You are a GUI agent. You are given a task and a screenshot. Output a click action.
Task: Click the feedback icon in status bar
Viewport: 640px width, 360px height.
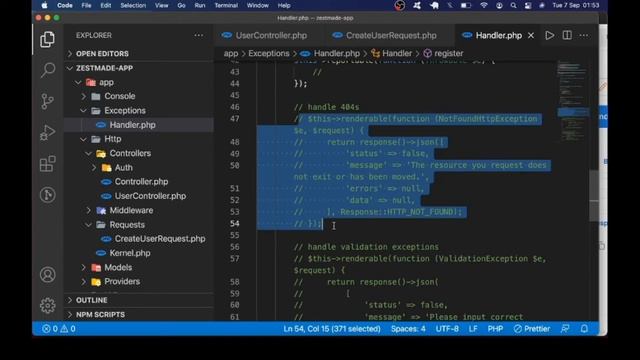(x=565, y=329)
